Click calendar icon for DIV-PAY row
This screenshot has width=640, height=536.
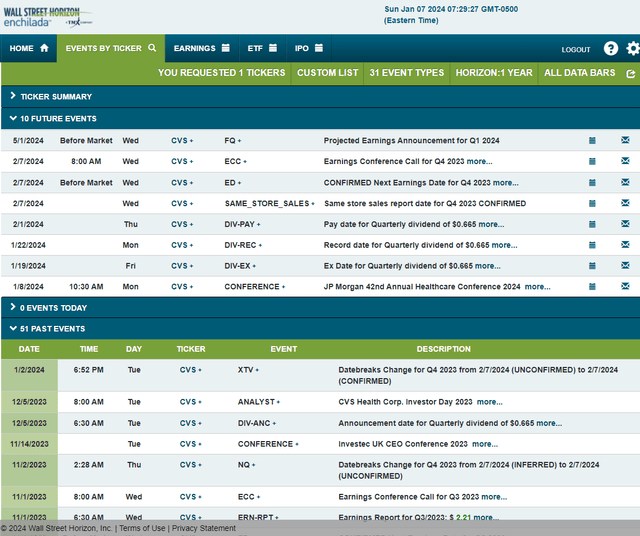coord(592,224)
